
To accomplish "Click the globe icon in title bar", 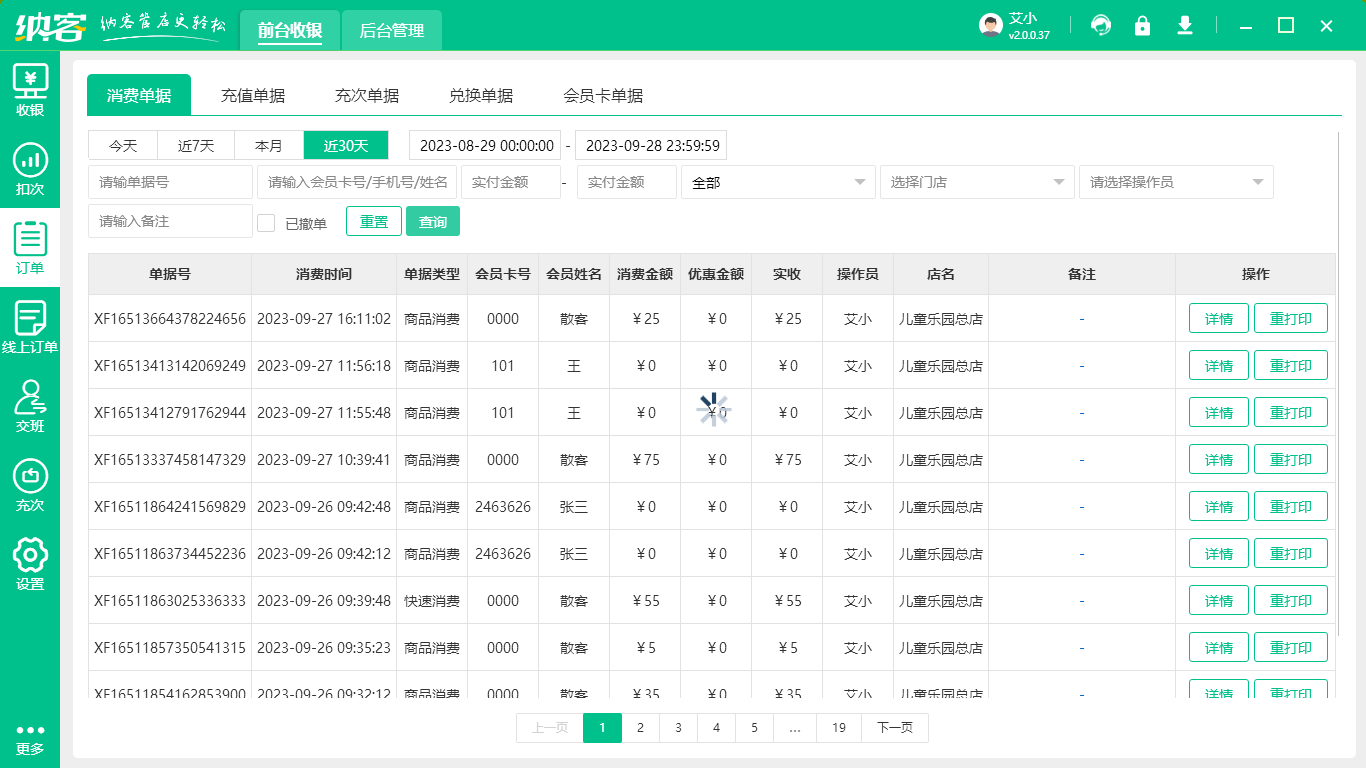I will click(1101, 25).
